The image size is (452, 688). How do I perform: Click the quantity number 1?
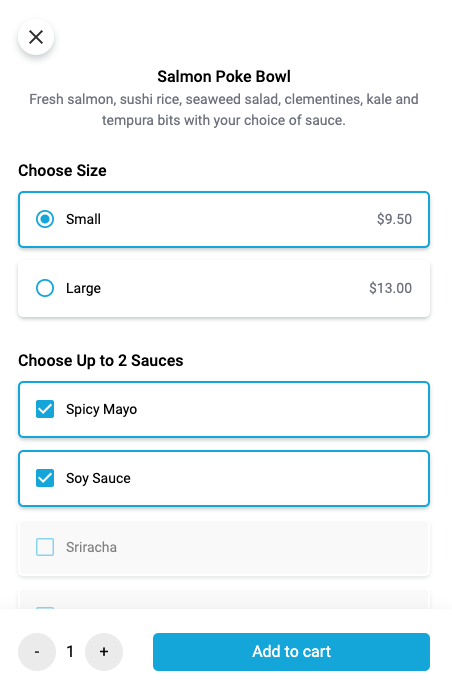pyautogui.click(x=70, y=652)
